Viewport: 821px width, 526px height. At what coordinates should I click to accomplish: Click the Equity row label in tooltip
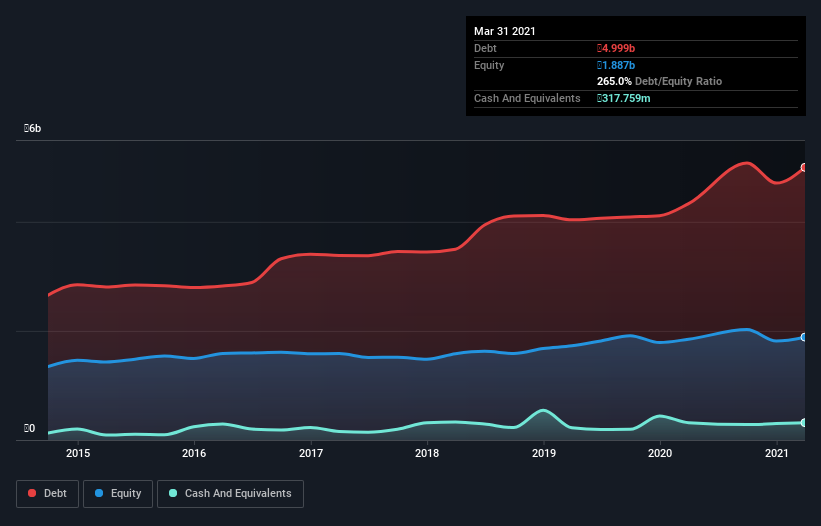click(489, 65)
